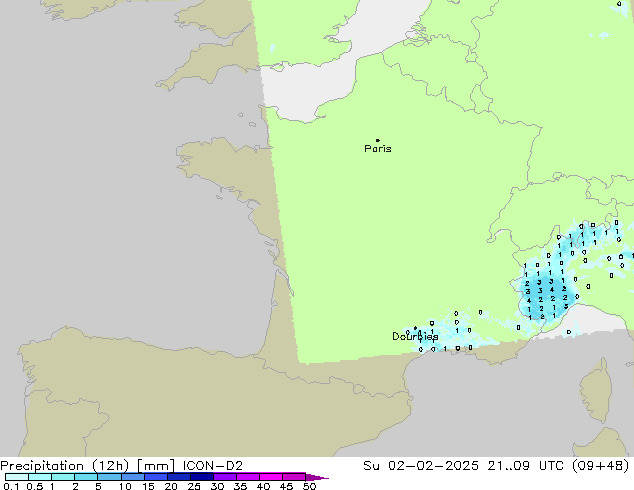Pick the 0.1–0.5 mm legend swatch
This screenshot has height=490, width=634.
tap(17, 477)
